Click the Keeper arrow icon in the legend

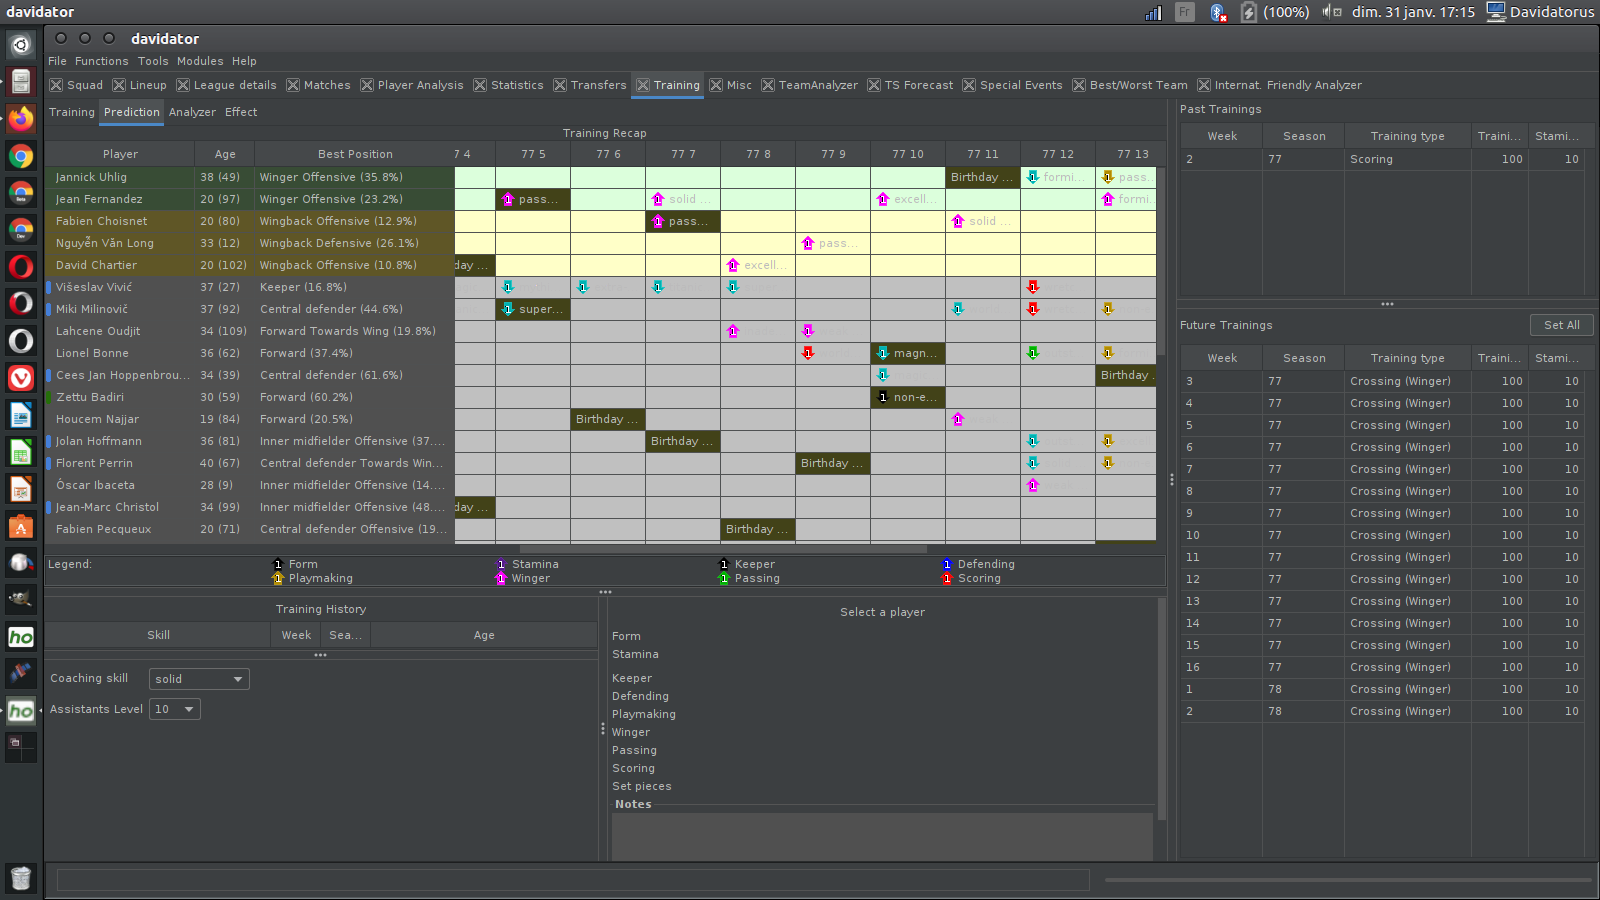[x=723, y=564]
